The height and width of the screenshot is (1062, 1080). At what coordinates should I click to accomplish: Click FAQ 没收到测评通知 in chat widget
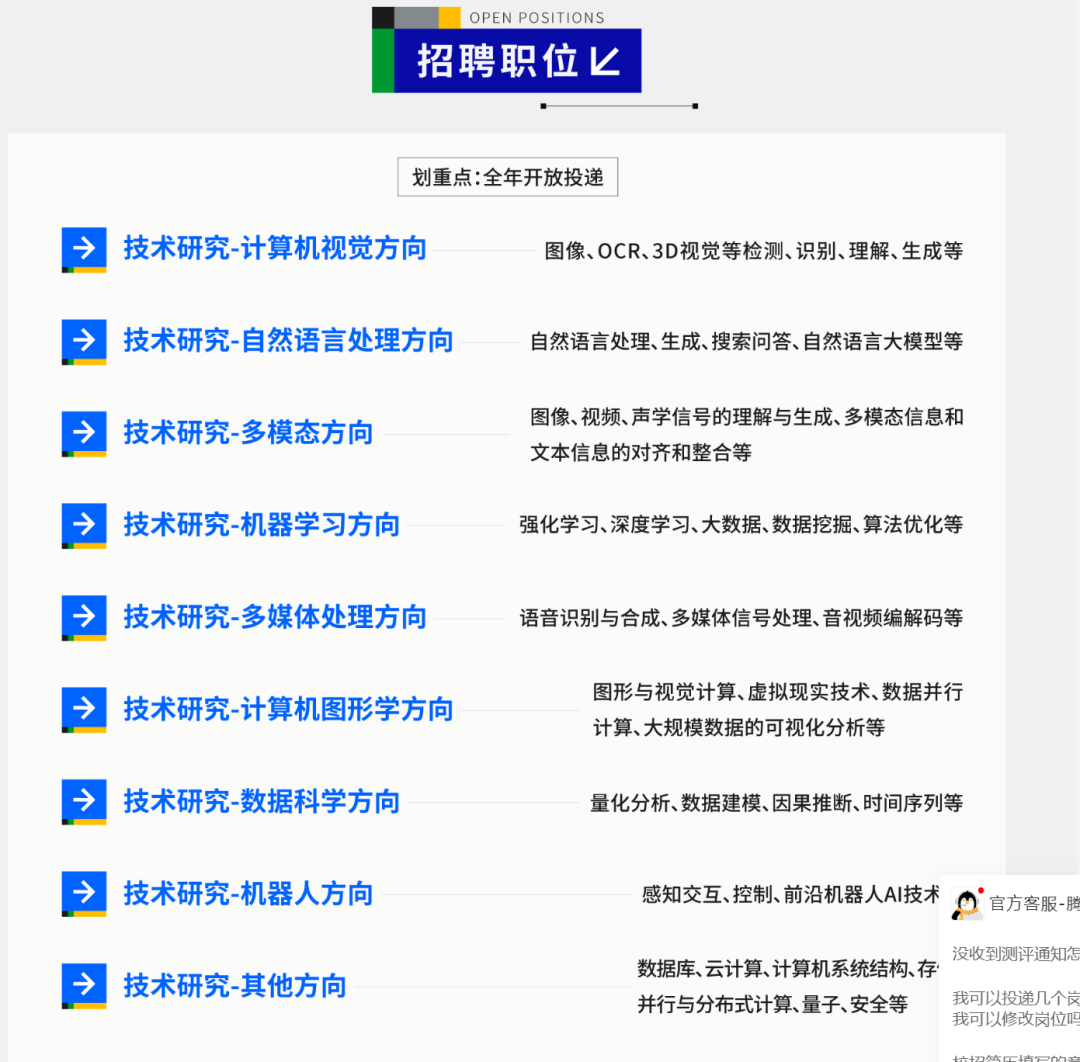click(x=1015, y=954)
